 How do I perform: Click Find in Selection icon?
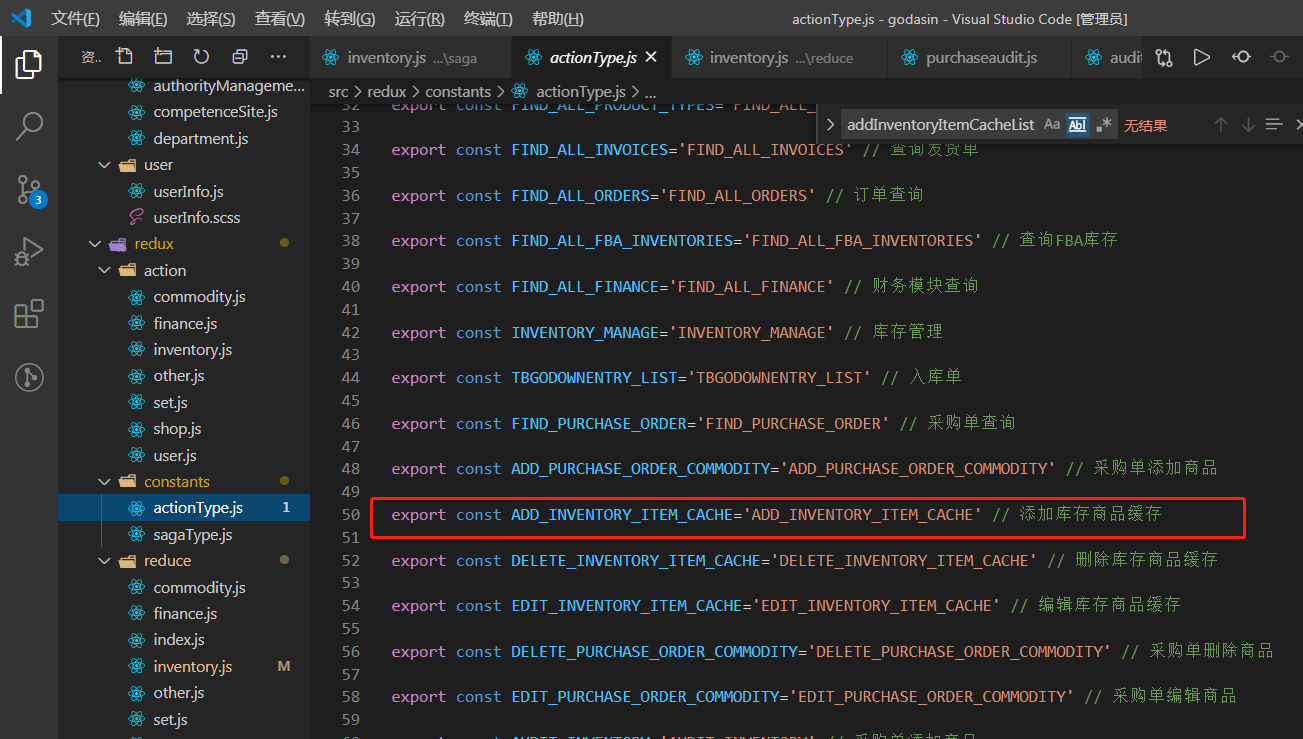pyautogui.click(x=1274, y=125)
